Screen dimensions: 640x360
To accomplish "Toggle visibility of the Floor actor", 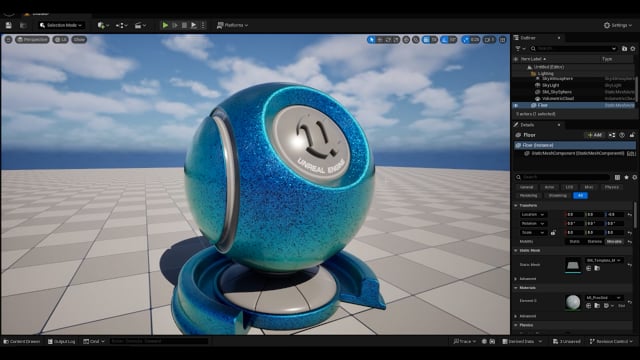I will click(x=516, y=105).
